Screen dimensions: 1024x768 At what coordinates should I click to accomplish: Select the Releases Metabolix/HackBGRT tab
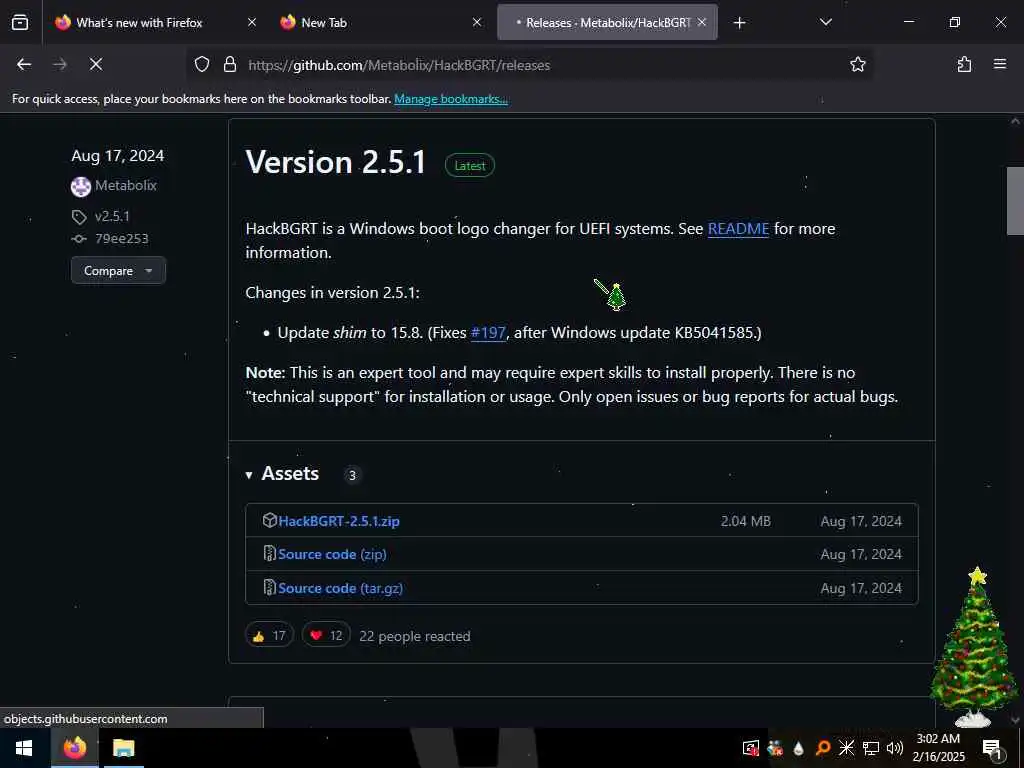coord(607,22)
